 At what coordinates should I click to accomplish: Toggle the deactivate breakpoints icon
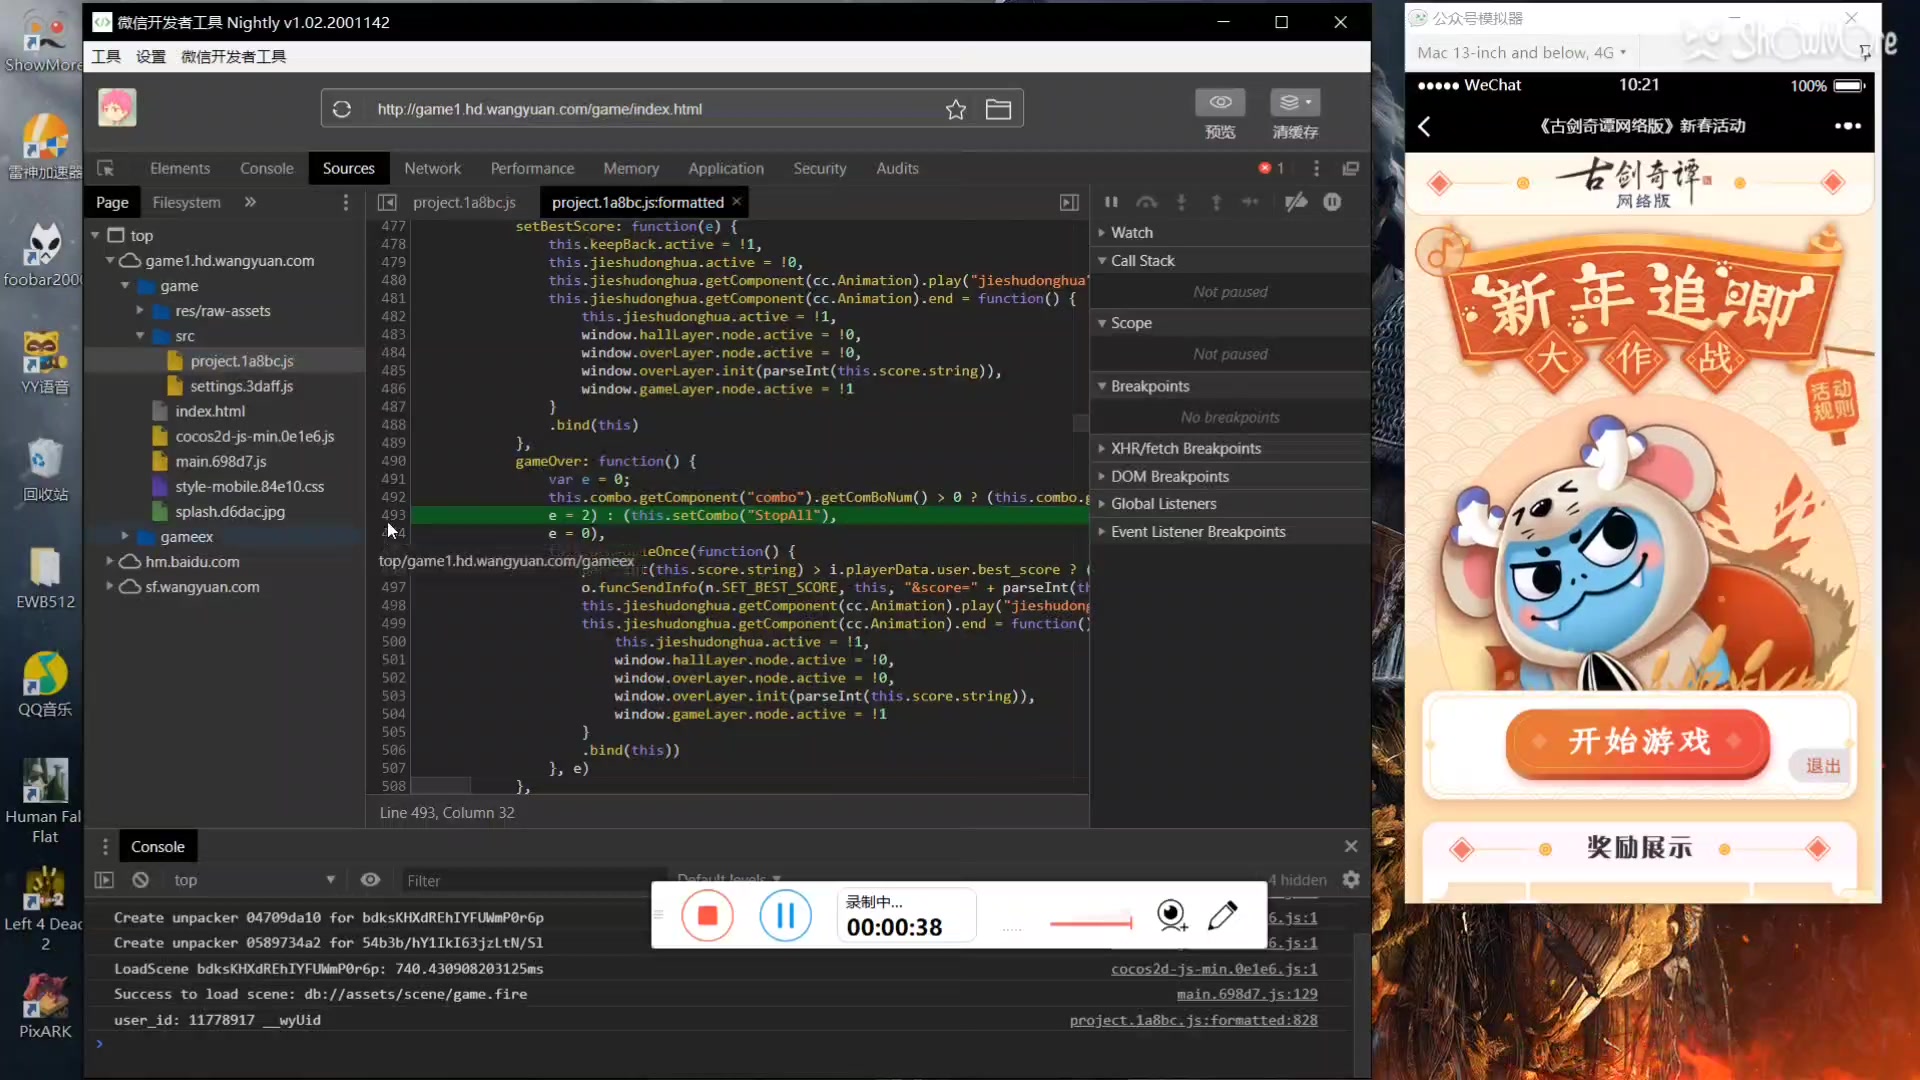coord(1296,200)
